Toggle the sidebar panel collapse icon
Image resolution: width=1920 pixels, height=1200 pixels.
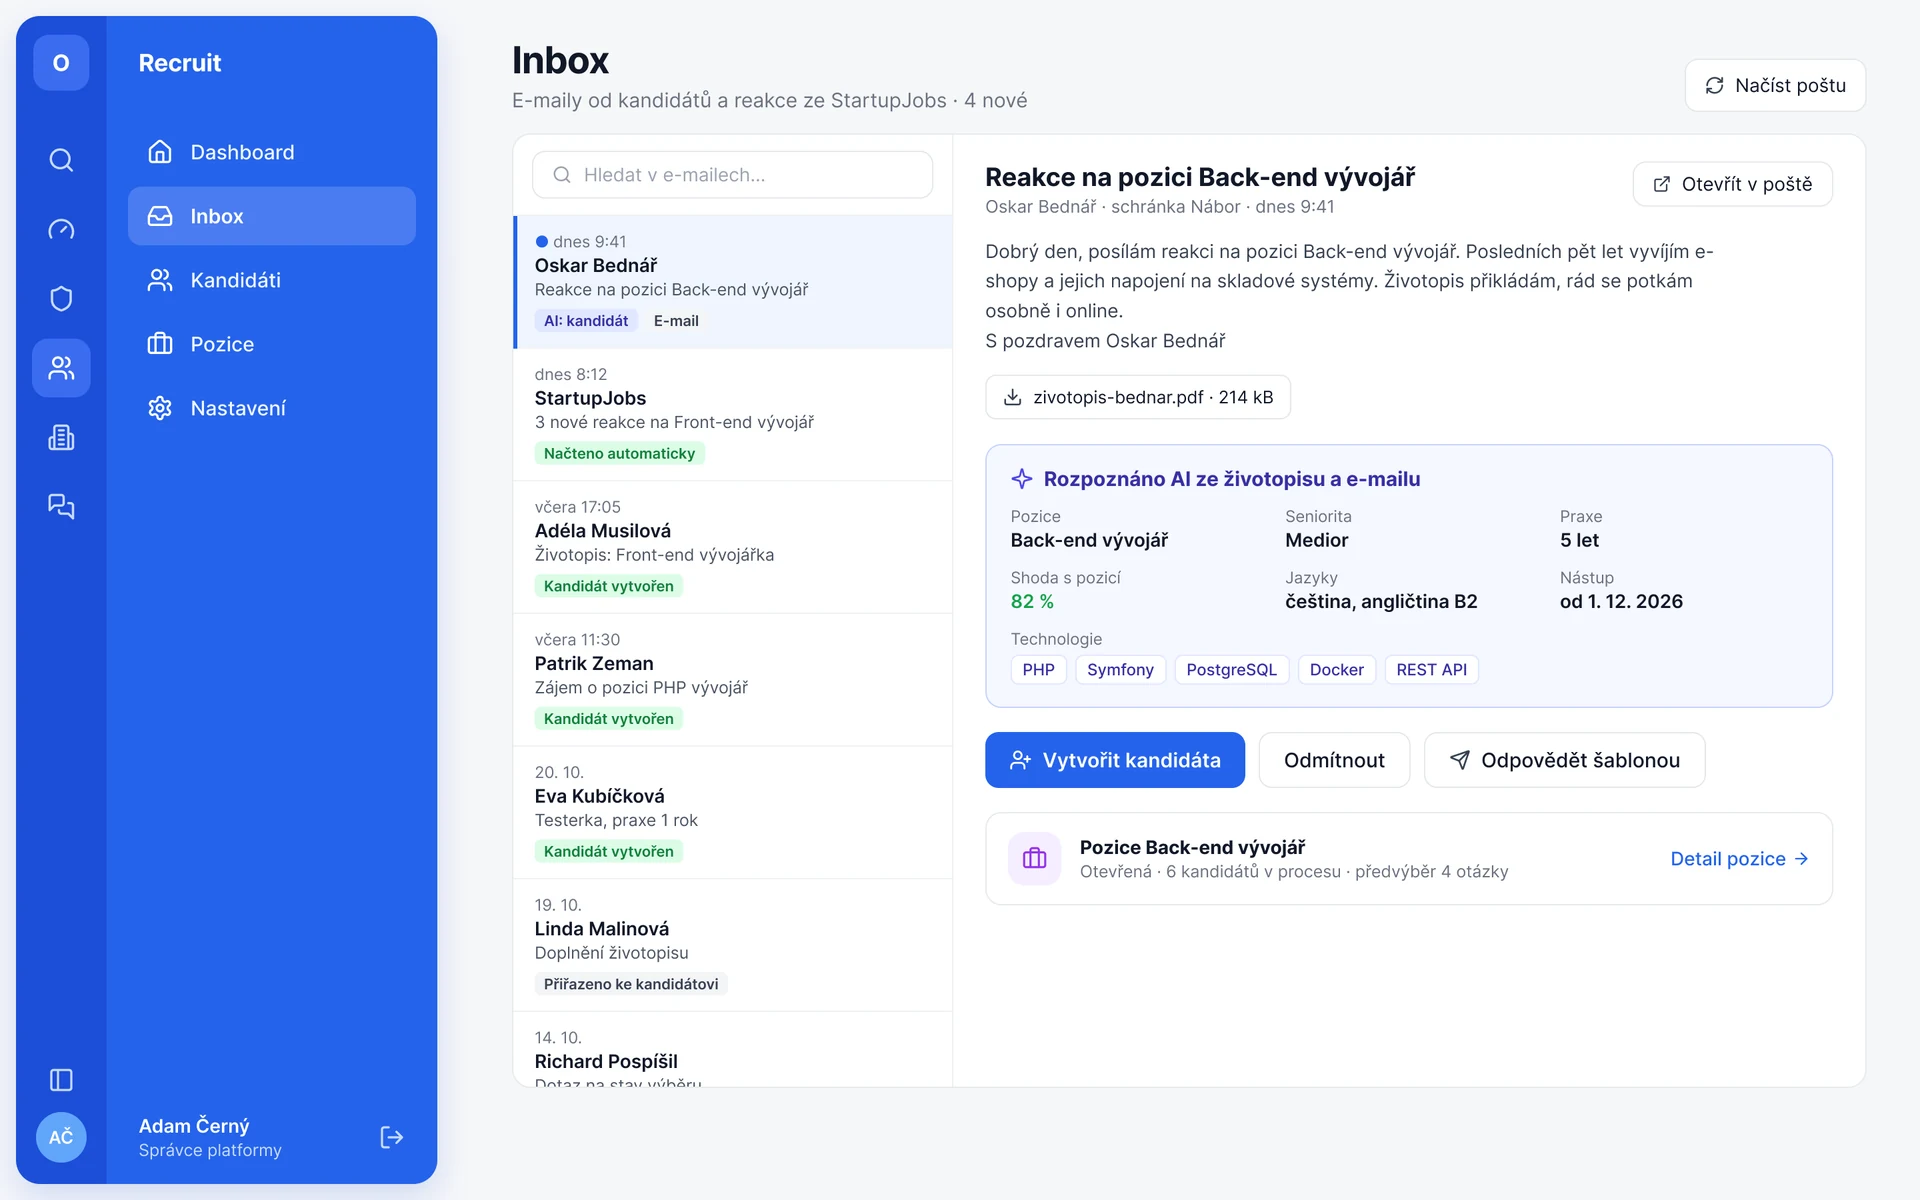[x=61, y=1080]
